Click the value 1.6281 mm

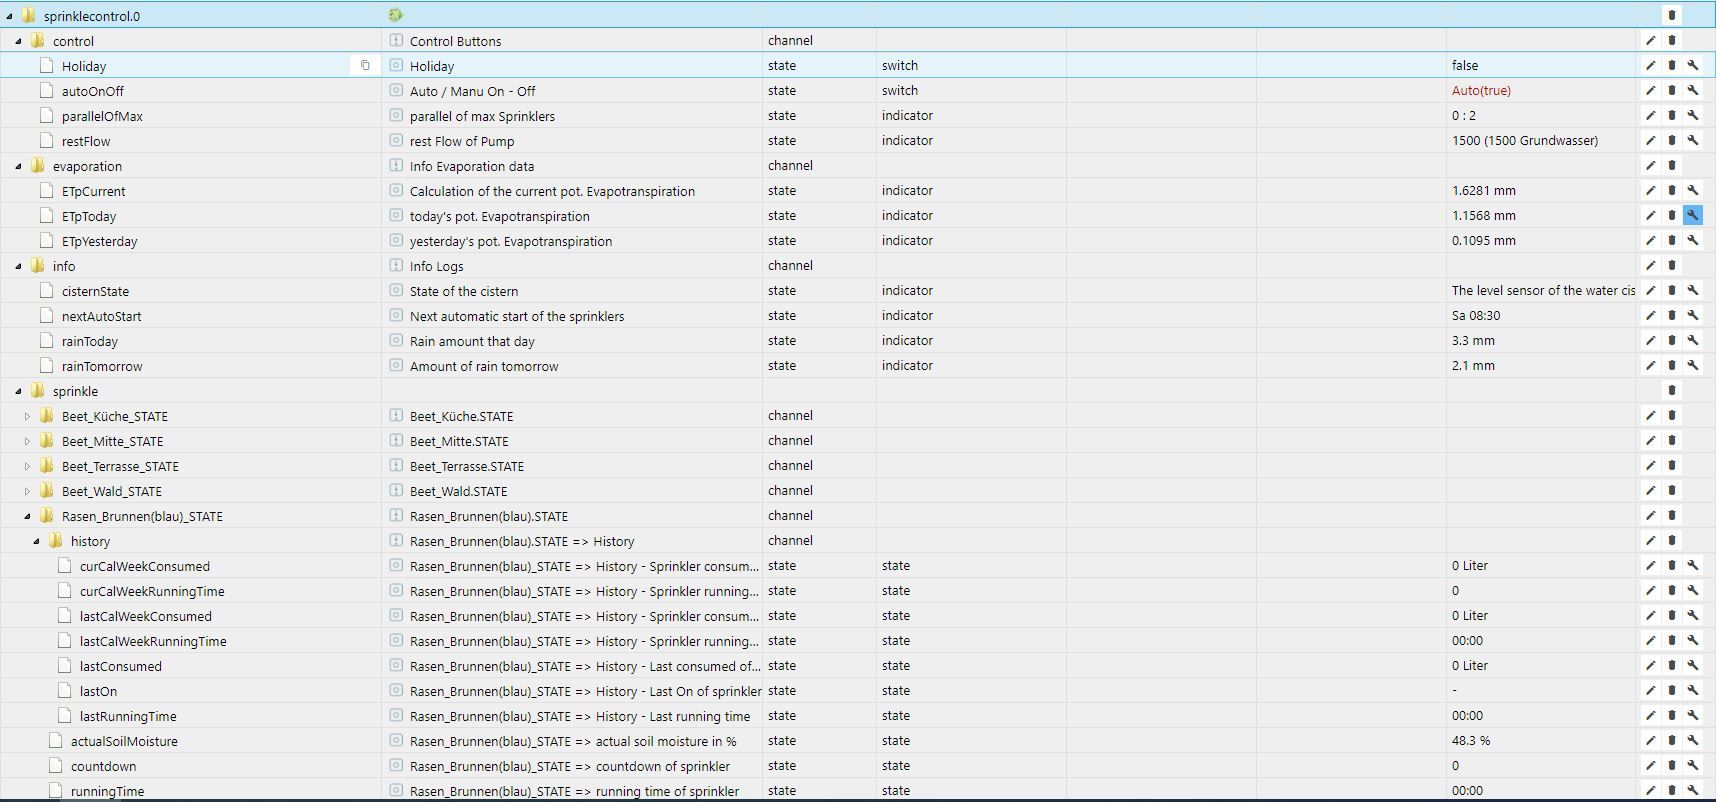point(1483,190)
